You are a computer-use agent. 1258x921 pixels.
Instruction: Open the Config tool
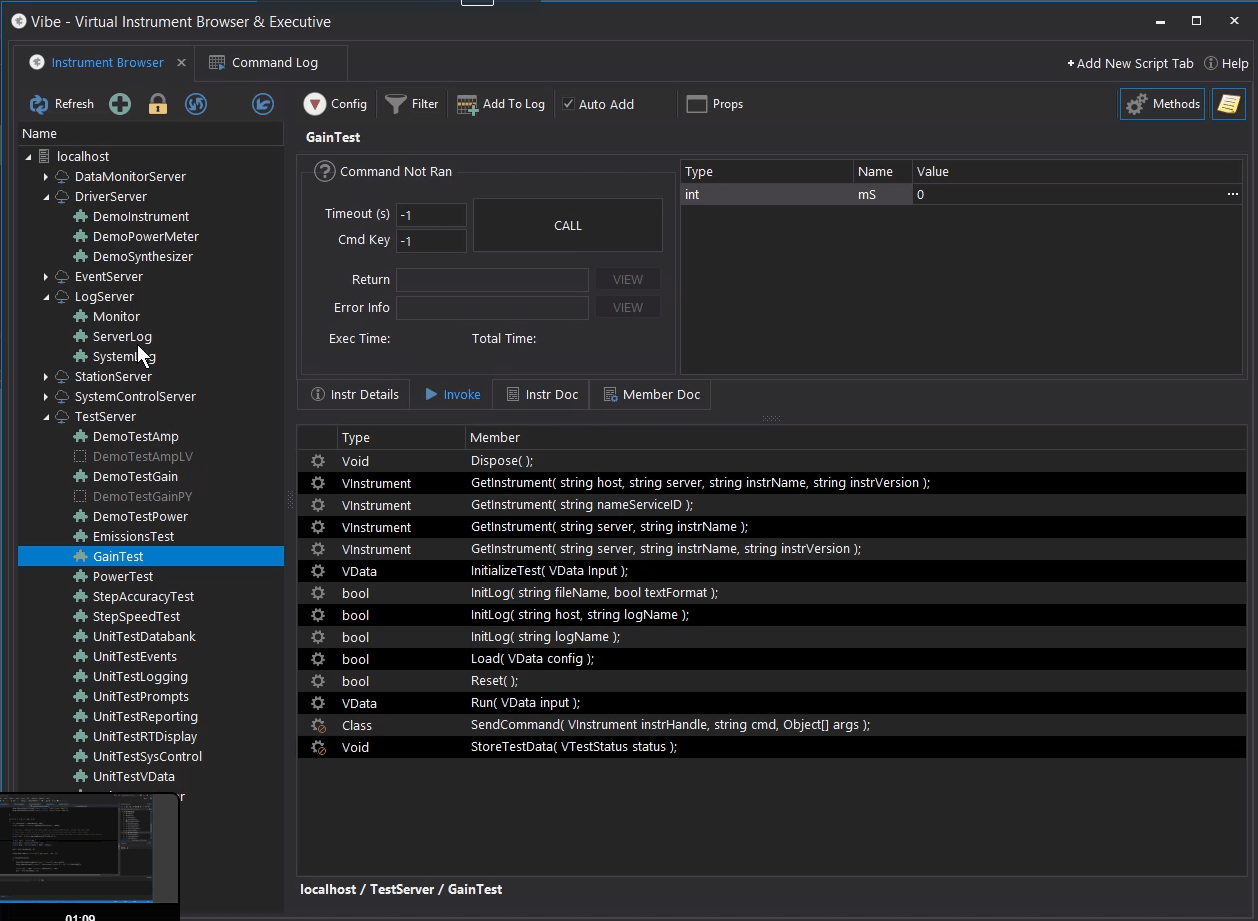pos(336,103)
